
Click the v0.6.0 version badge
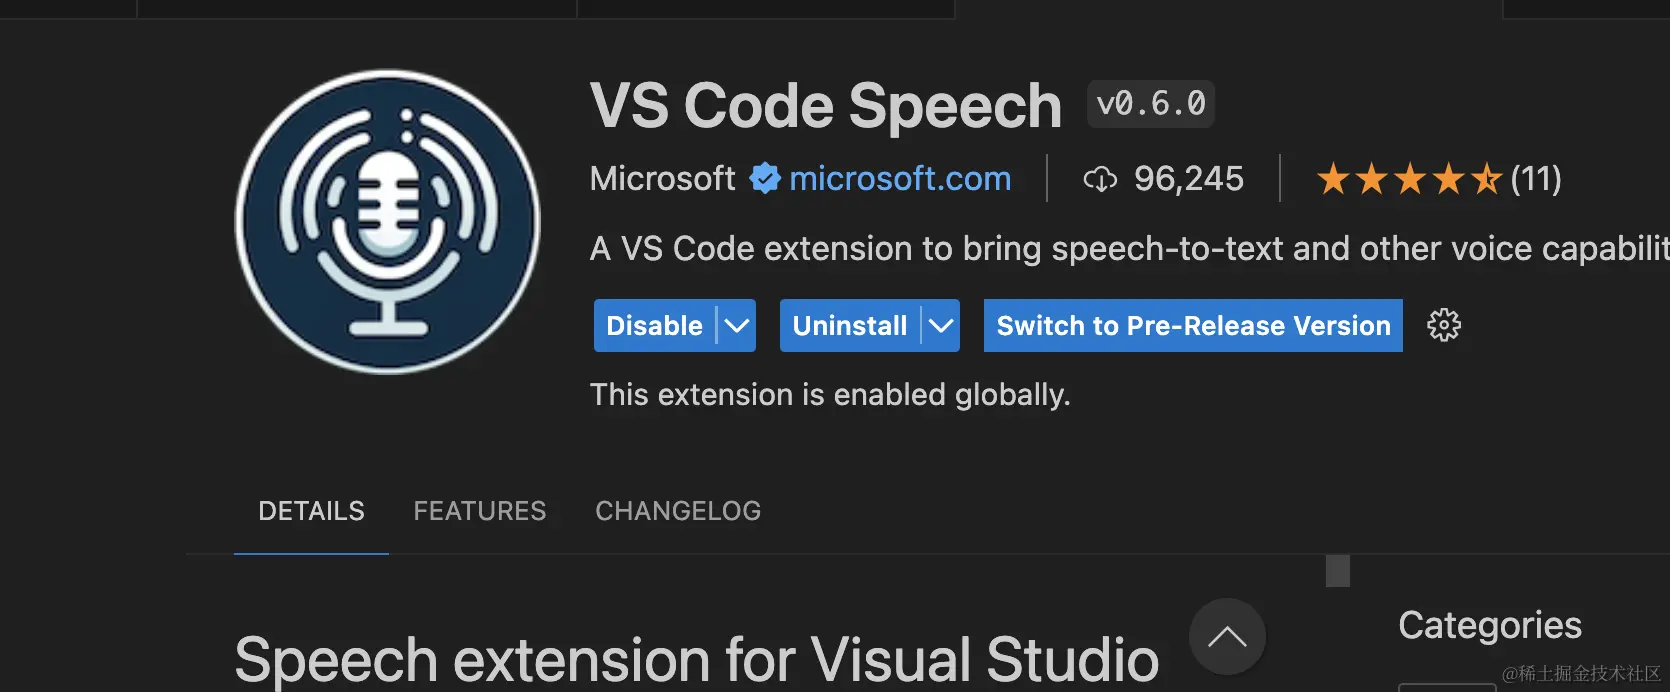(1151, 104)
